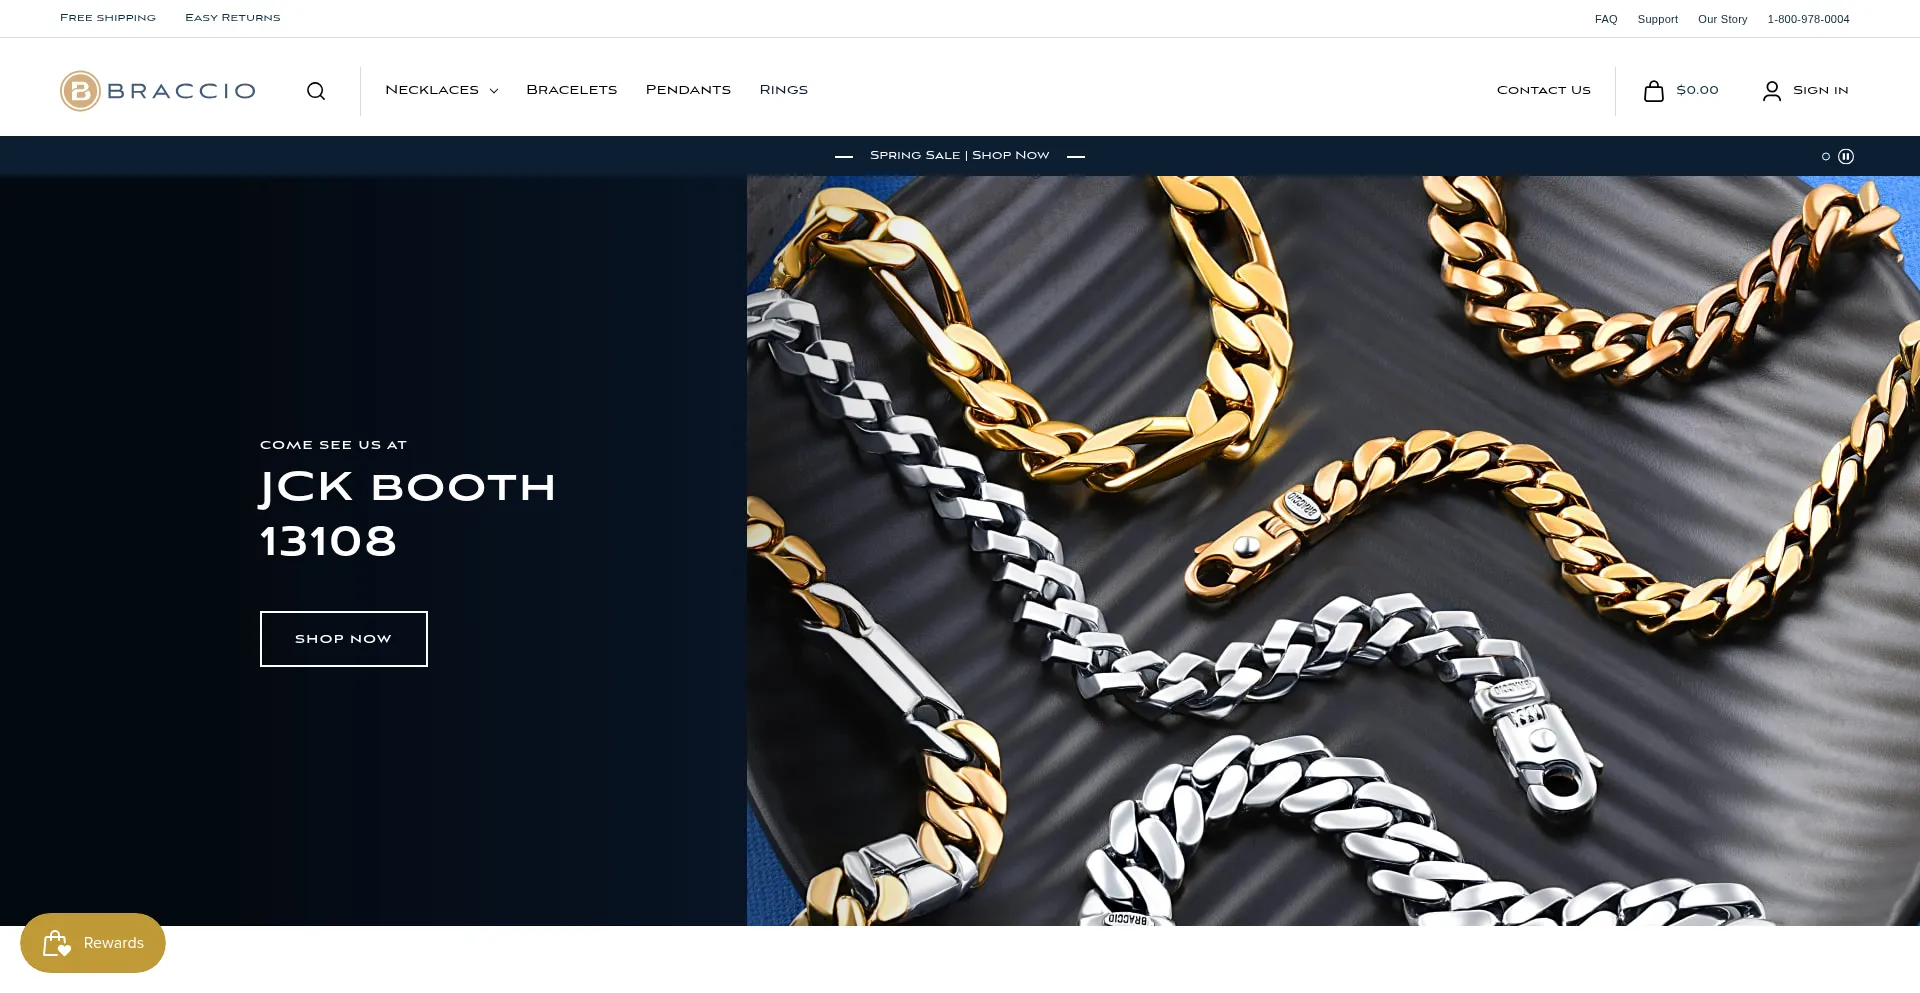
Task: Open the Rewards bag icon
Action: 57,943
